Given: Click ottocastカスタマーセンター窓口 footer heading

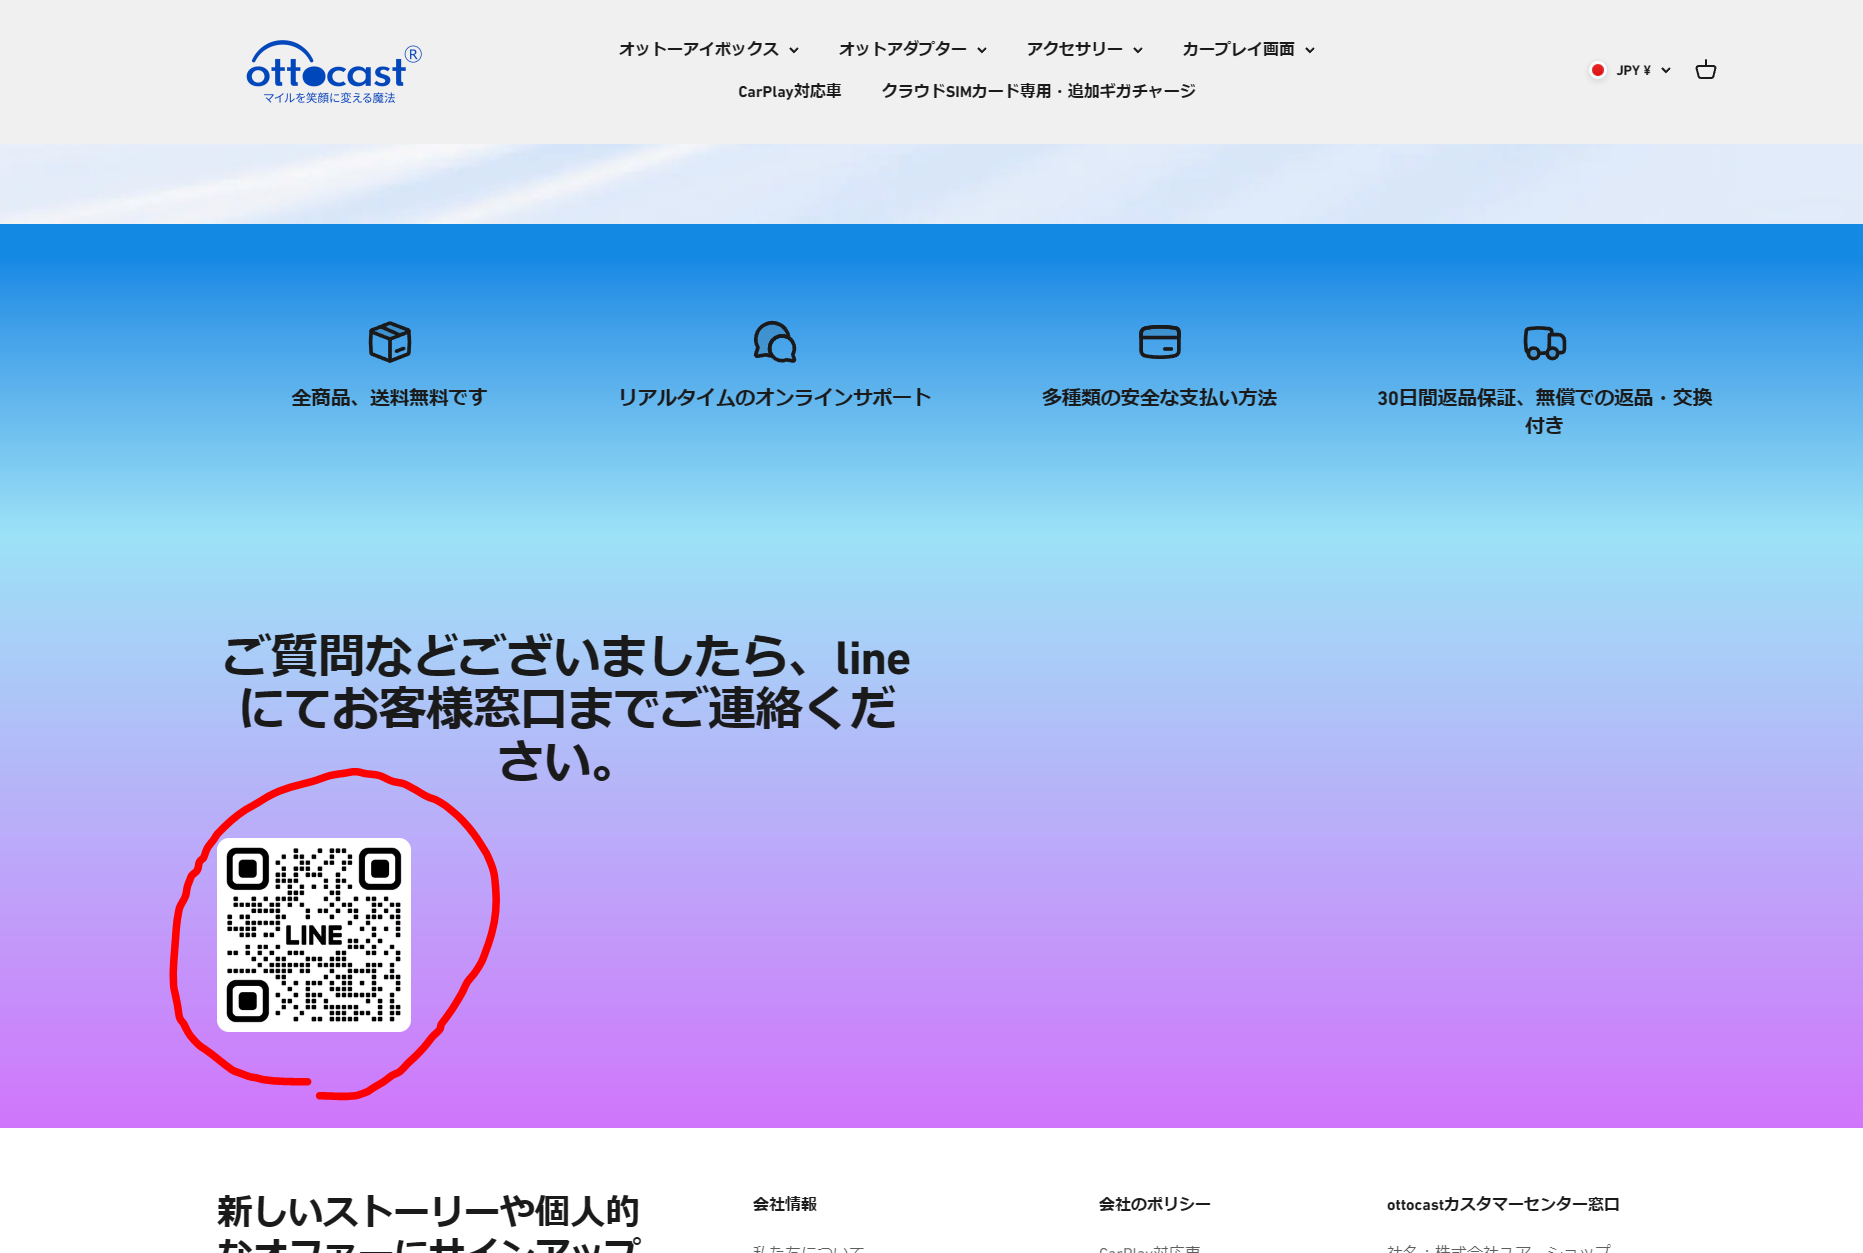Looking at the screenshot, I should click(x=1503, y=1204).
